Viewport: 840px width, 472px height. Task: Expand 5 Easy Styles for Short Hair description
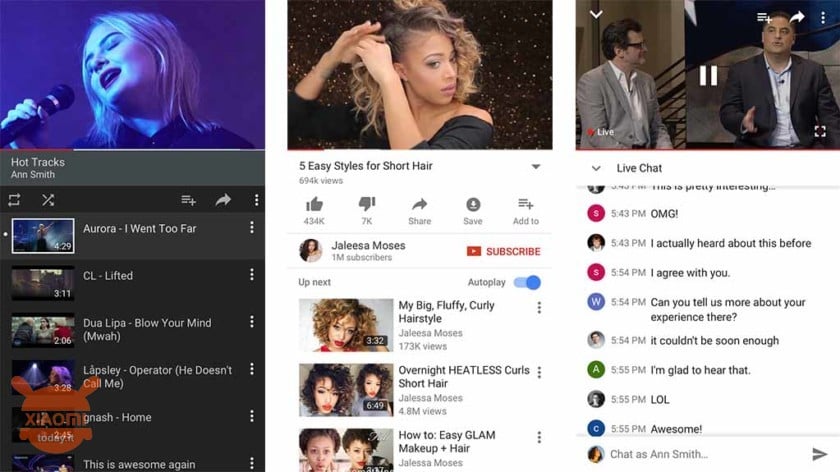pos(536,167)
